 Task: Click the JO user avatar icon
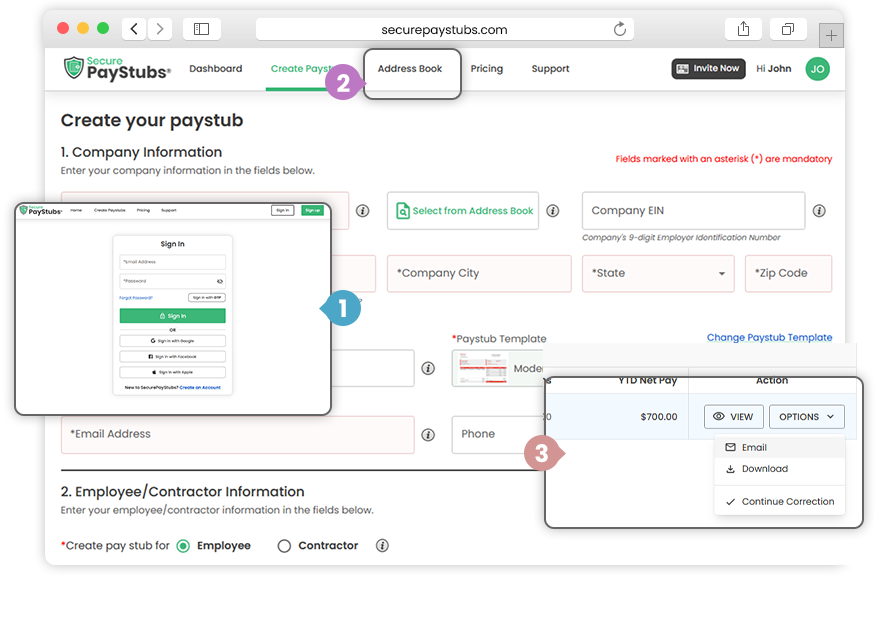(x=817, y=69)
